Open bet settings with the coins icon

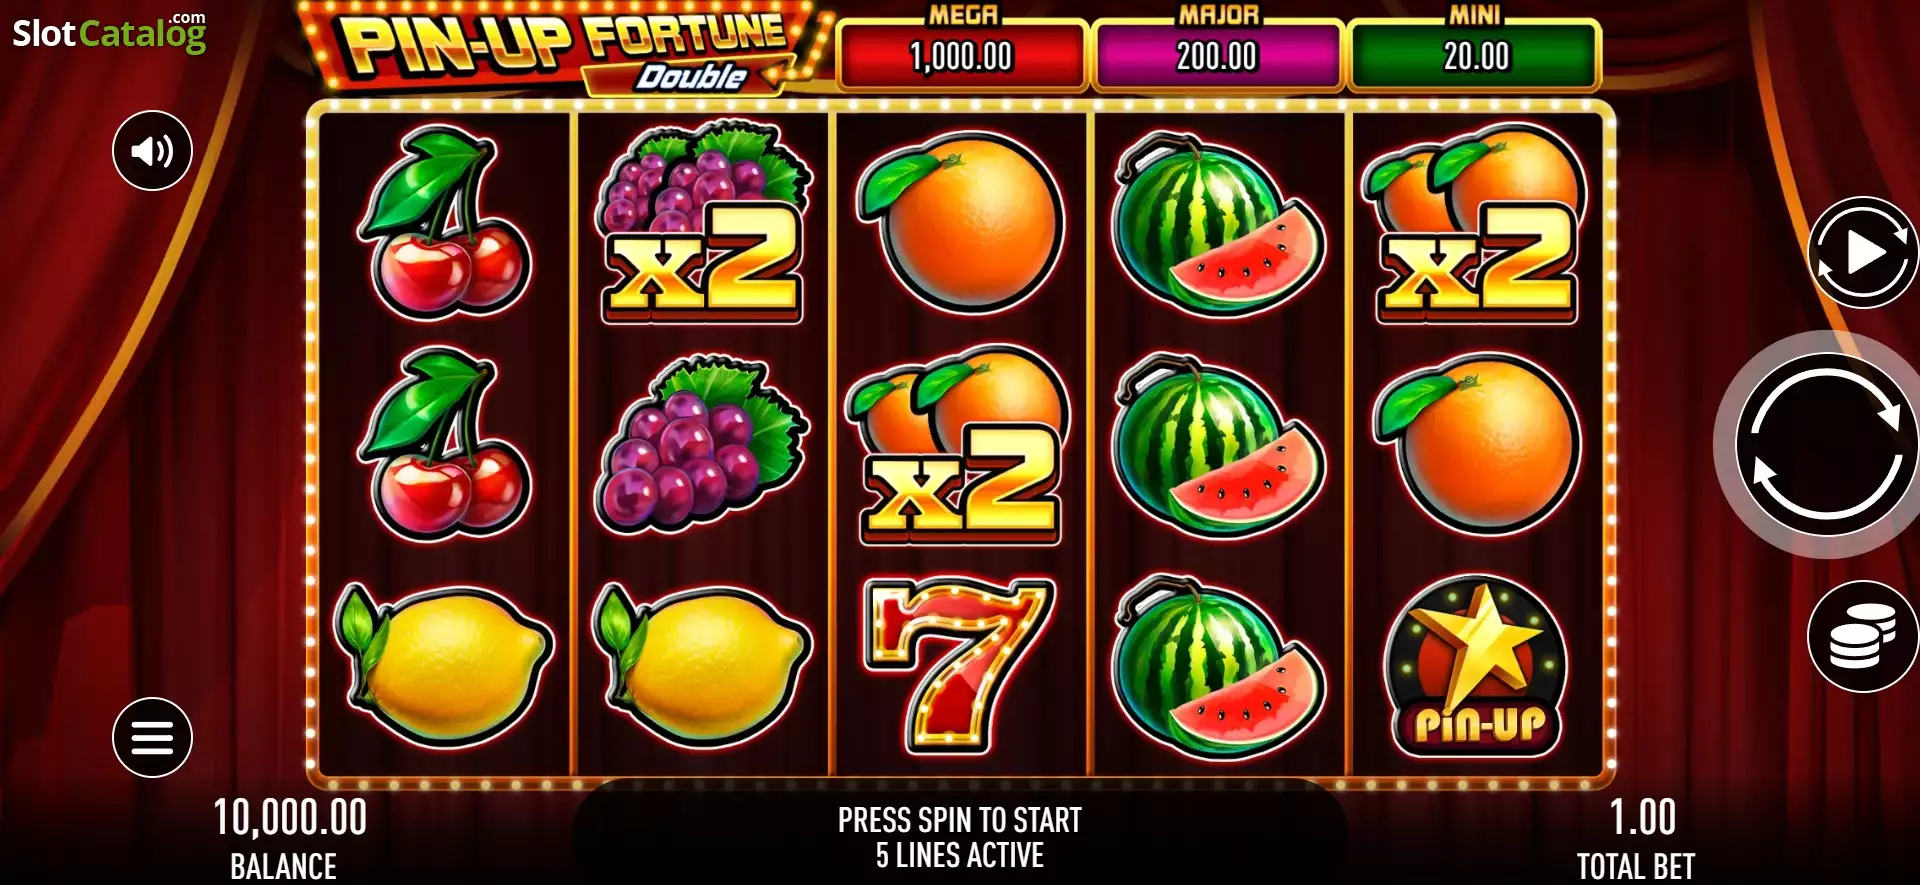pyautogui.click(x=1863, y=636)
